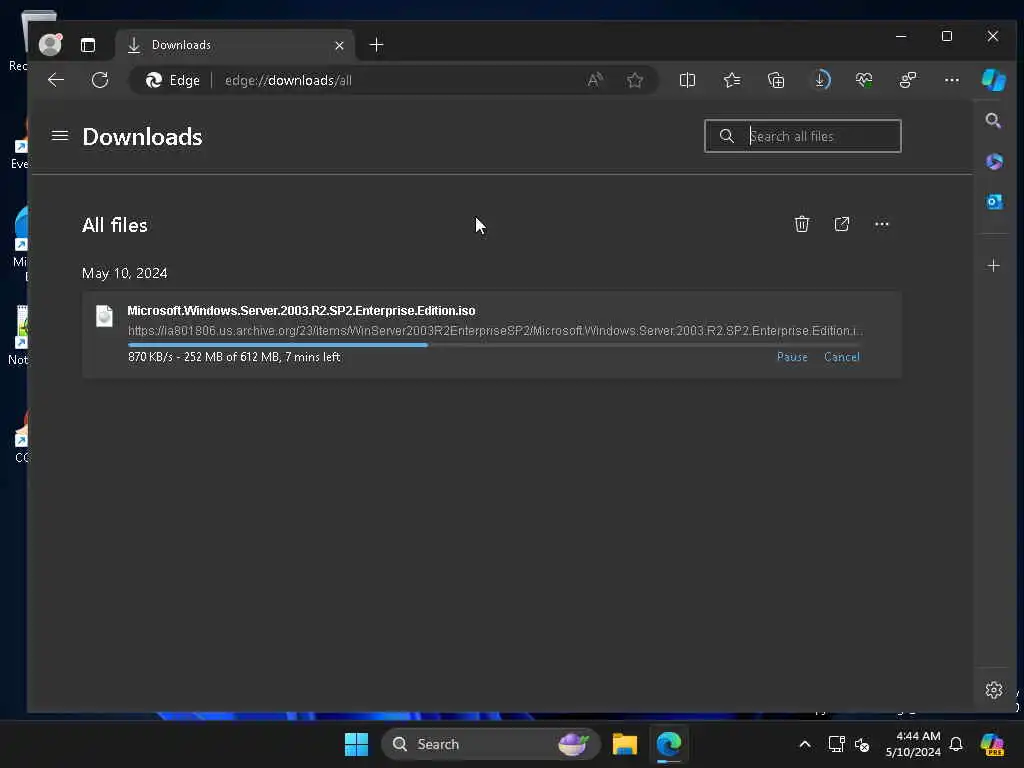1024x768 pixels.
Task: Open Settings and more menu
Action: pyautogui.click(x=952, y=80)
